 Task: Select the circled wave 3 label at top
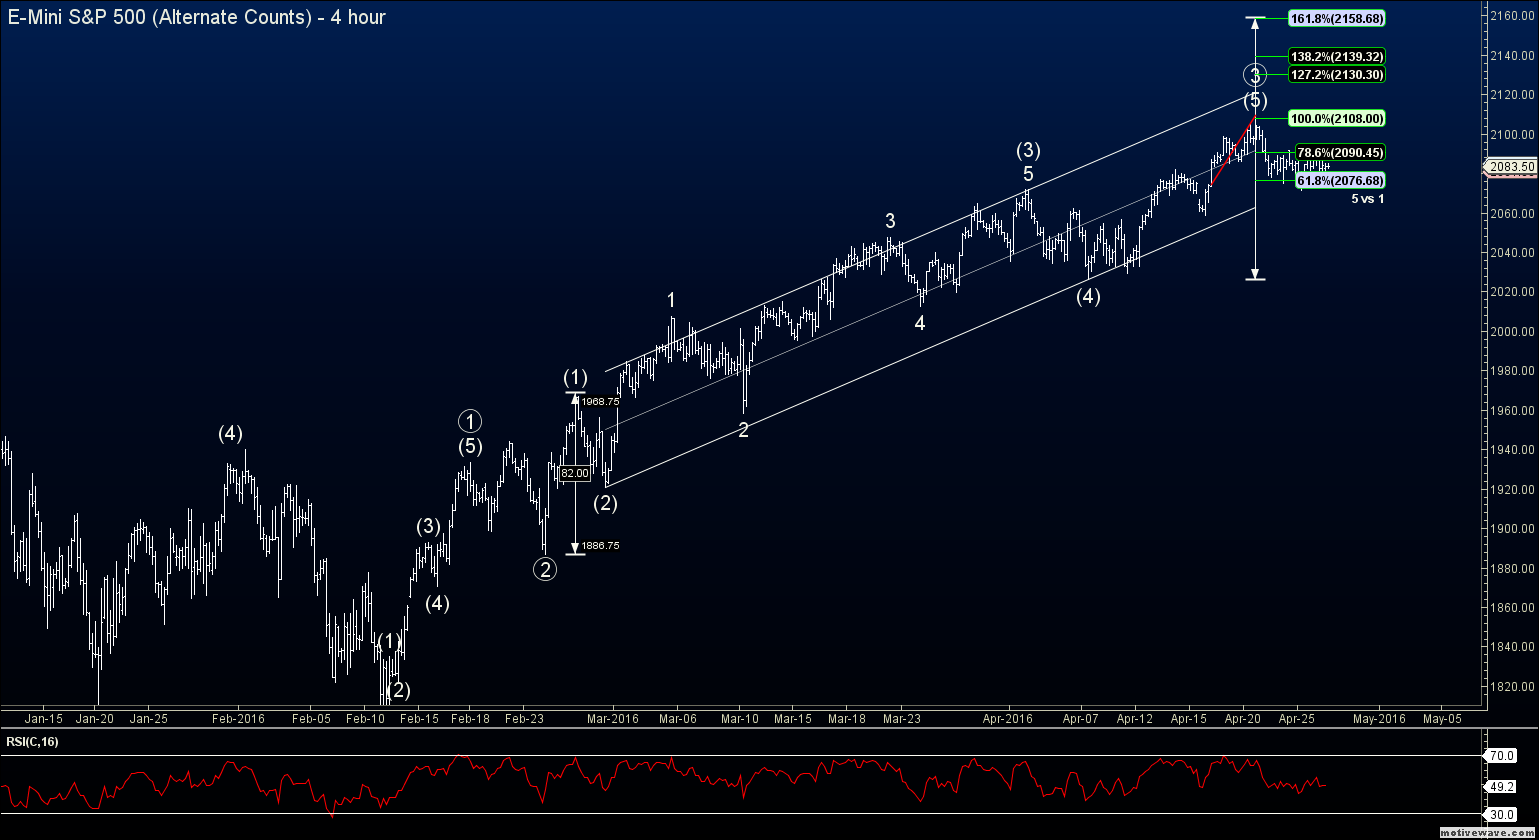(1255, 75)
